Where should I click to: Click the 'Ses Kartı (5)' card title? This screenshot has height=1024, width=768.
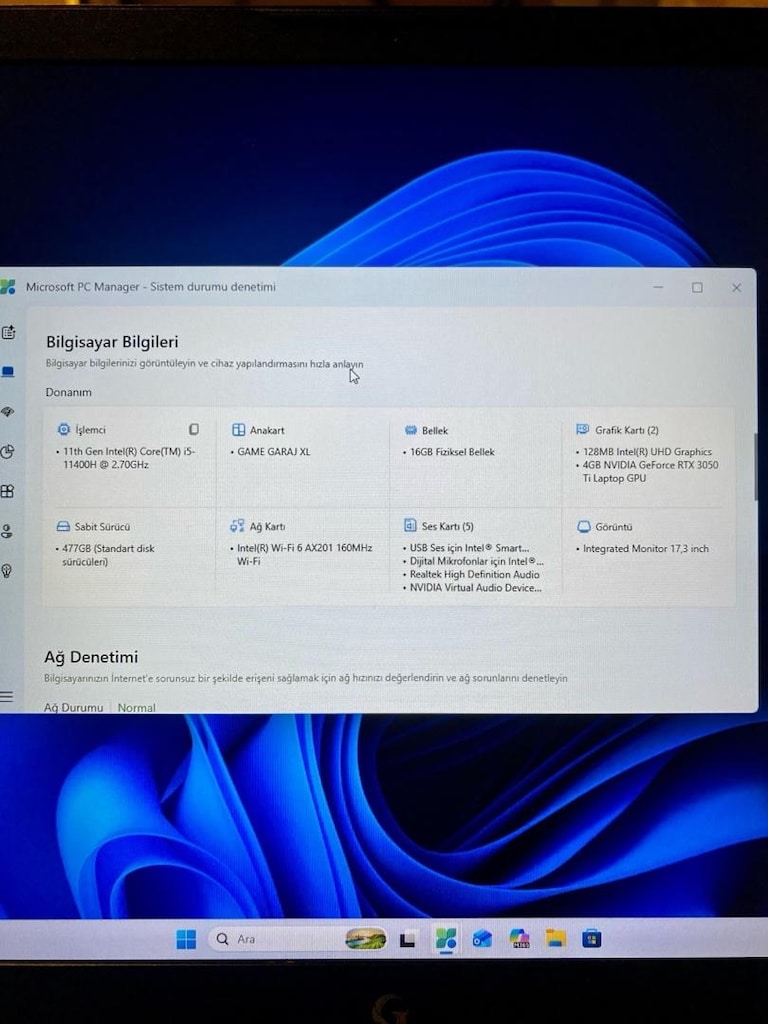pyautogui.click(x=447, y=526)
